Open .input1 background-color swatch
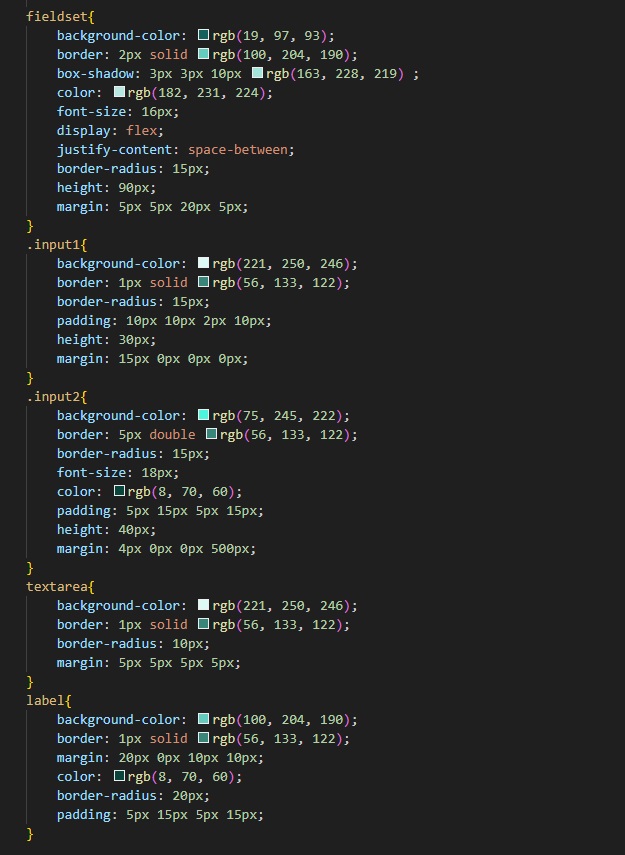Viewport: 625px width, 855px height. [x=204, y=263]
